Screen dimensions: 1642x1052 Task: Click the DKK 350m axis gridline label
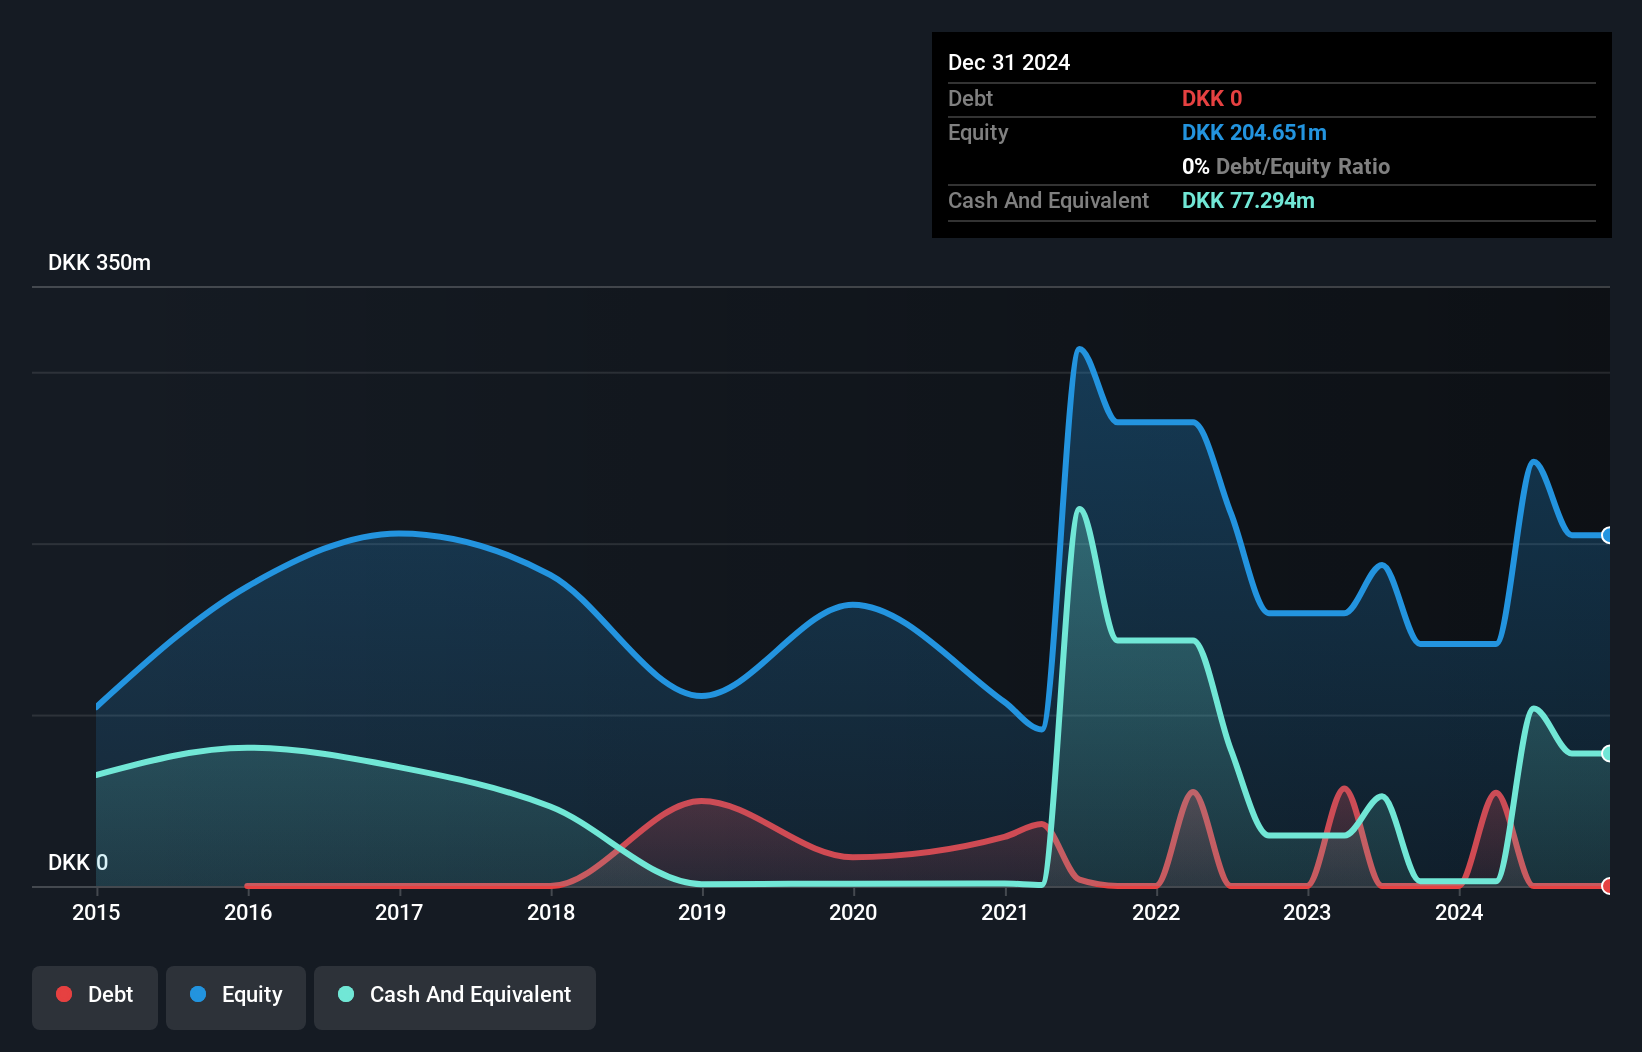point(99,262)
